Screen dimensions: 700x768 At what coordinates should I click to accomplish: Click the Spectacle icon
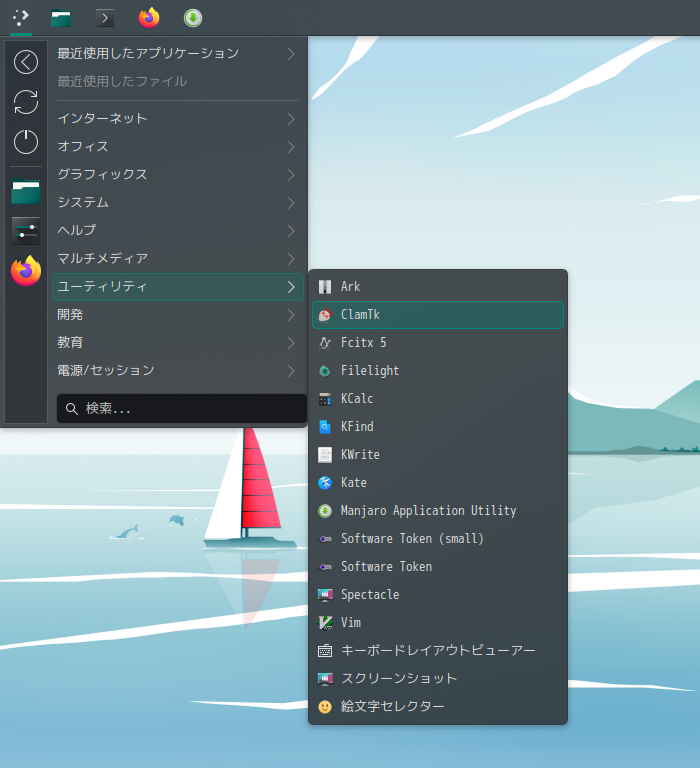(325, 595)
